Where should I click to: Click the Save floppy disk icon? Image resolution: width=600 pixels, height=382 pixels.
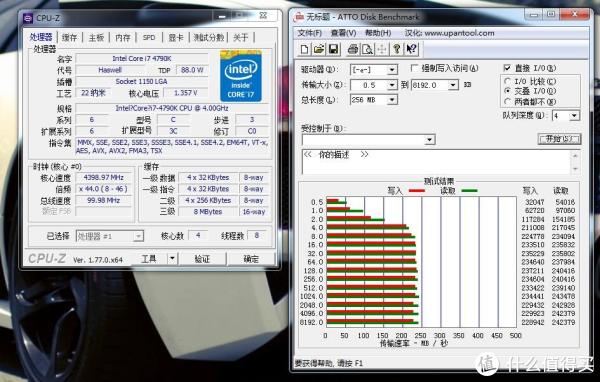tap(333, 49)
